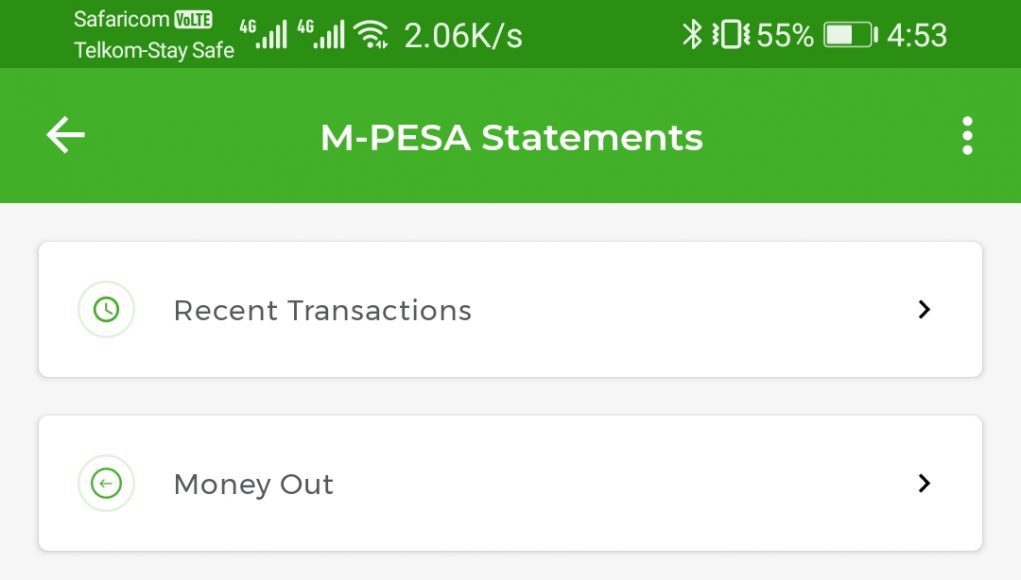The height and width of the screenshot is (580, 1021).
Task: Tap the clock icon beside Recent Transactions
Action: [106, 309]
